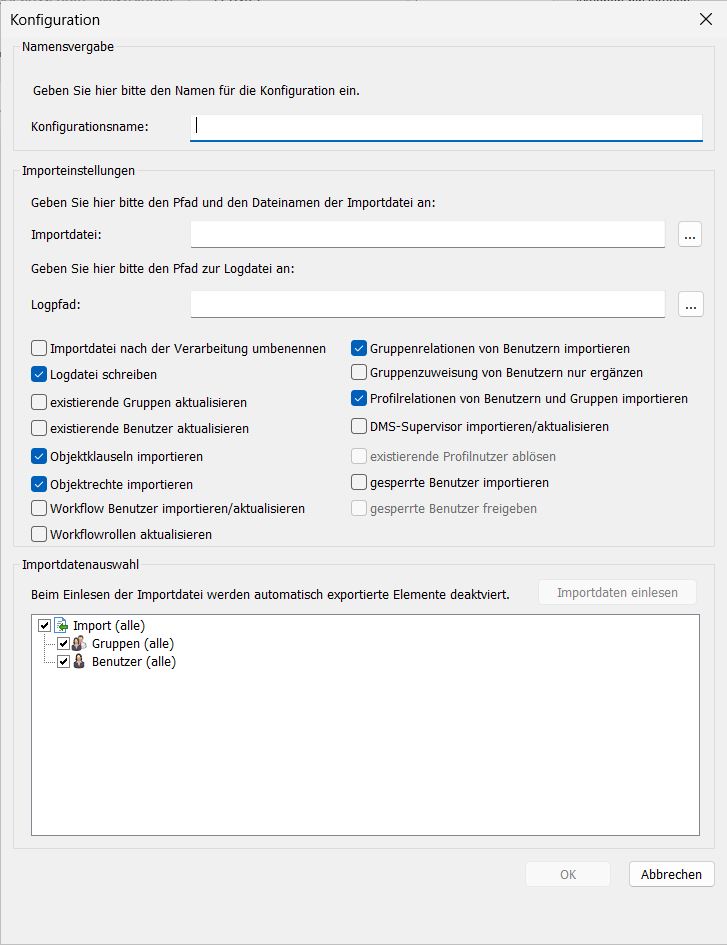Enable Importdatei nach der Verarbeitung umbenennen

(x=39, y=349)
